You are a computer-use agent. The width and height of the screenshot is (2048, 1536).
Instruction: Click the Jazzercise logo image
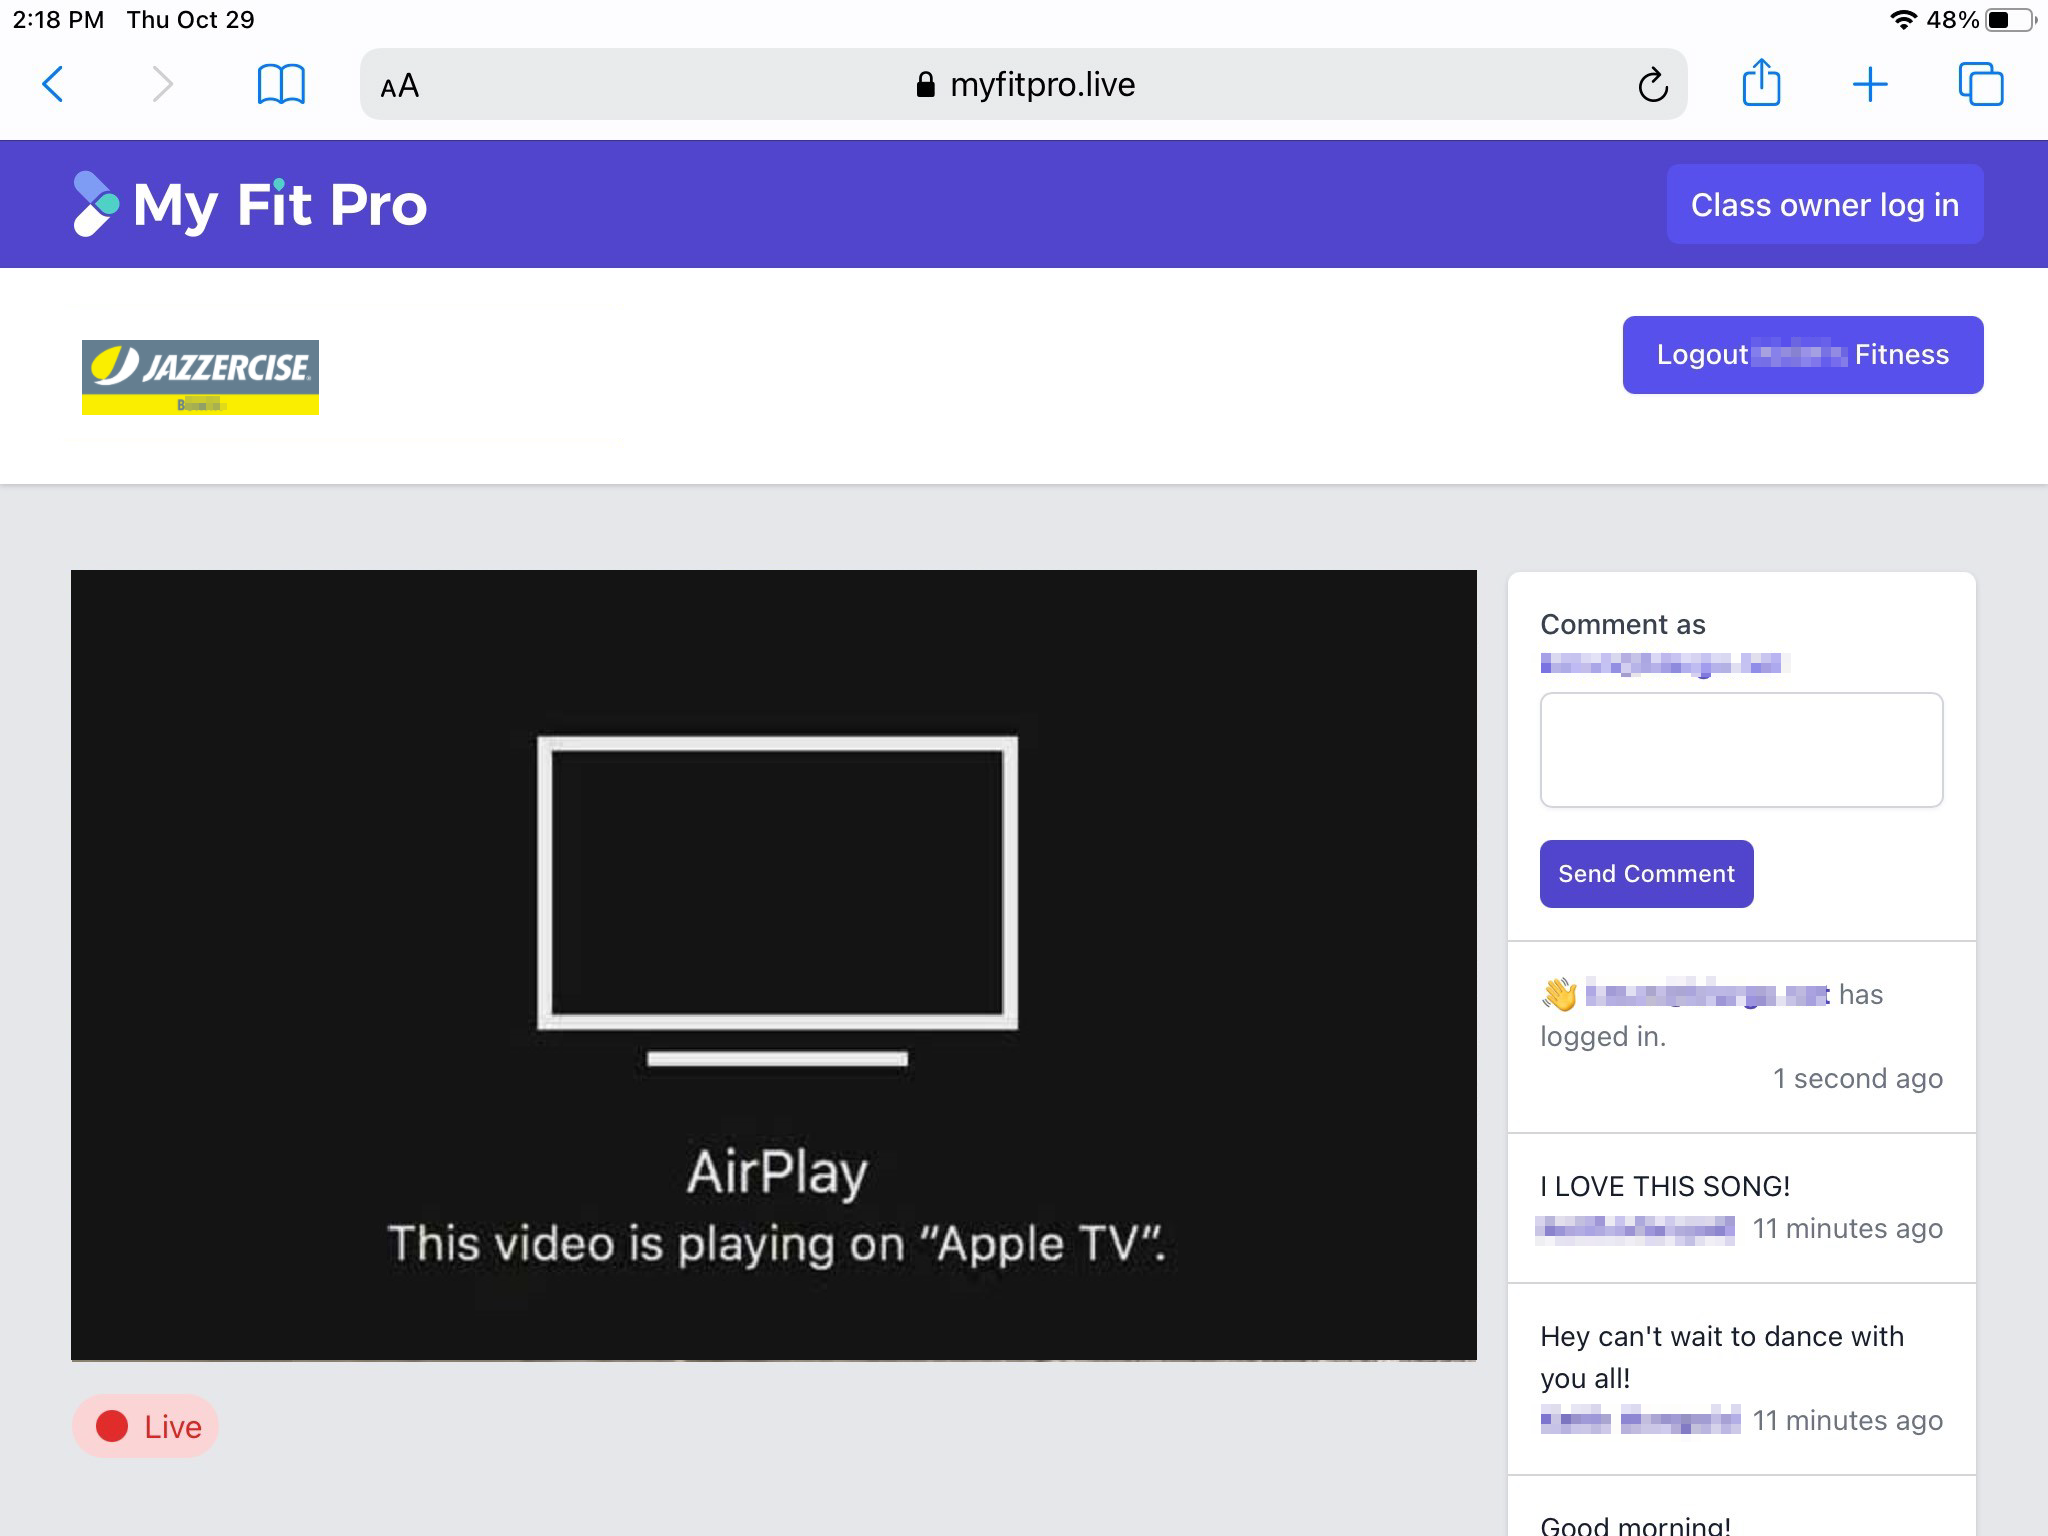pos(200,377)
